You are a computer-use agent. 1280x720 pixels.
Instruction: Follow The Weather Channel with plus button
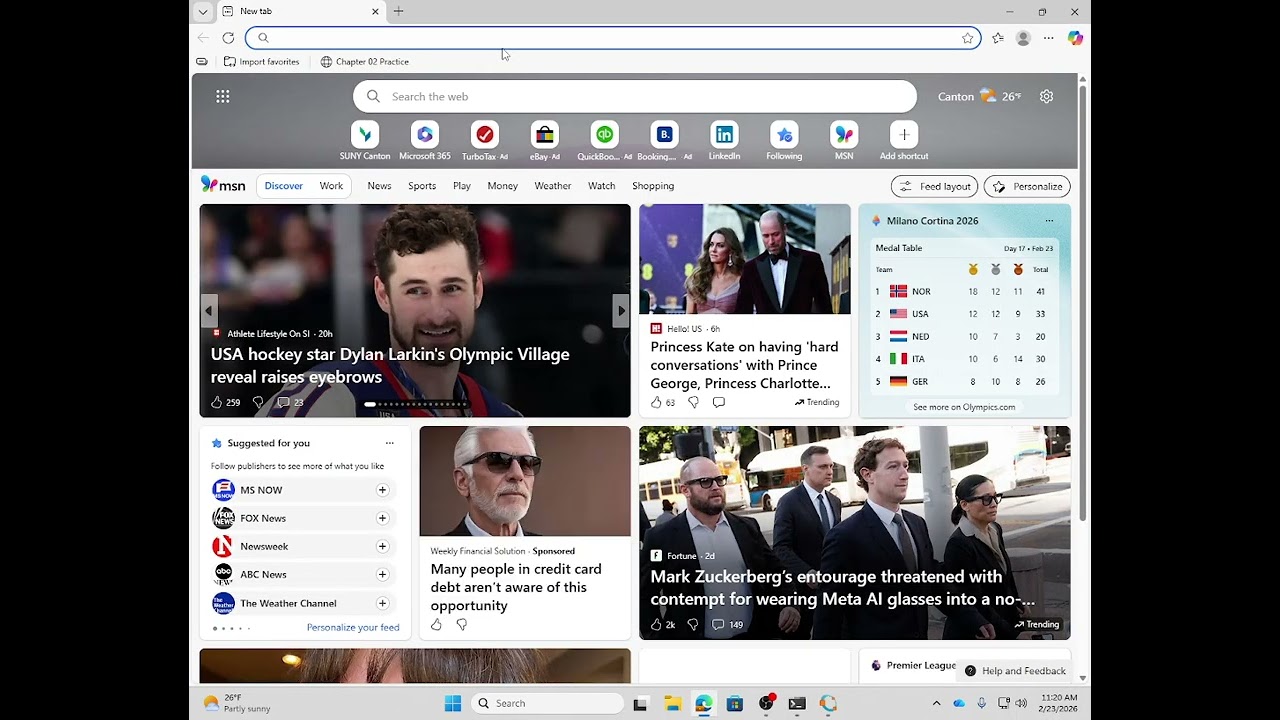[x=382, y=603]
